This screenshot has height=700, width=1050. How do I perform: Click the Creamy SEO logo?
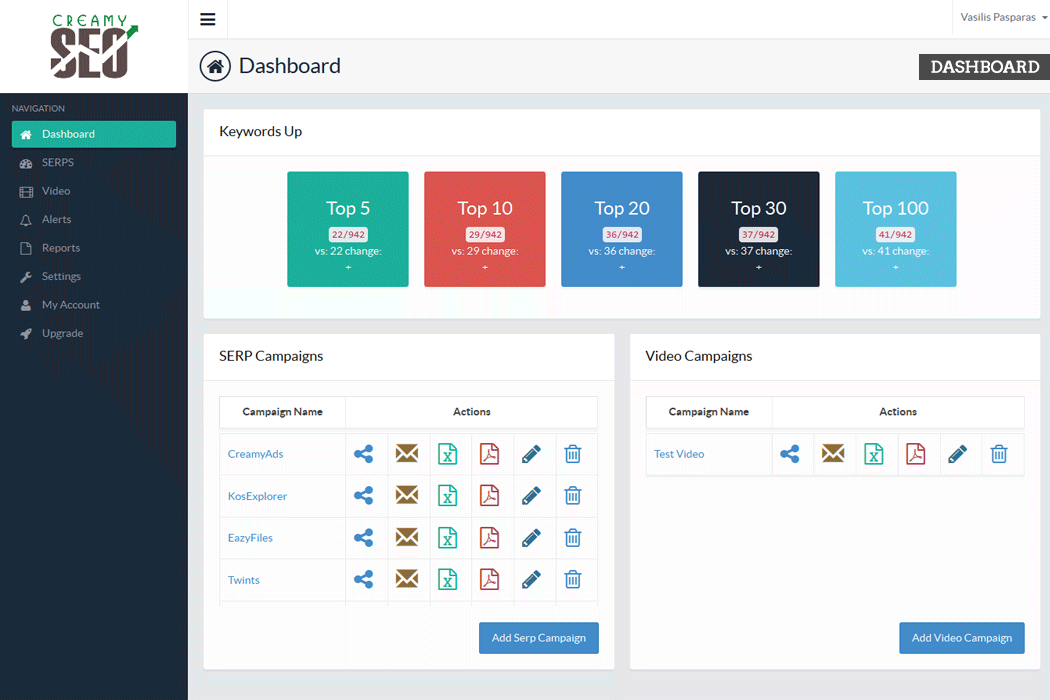tap(94, 46)
